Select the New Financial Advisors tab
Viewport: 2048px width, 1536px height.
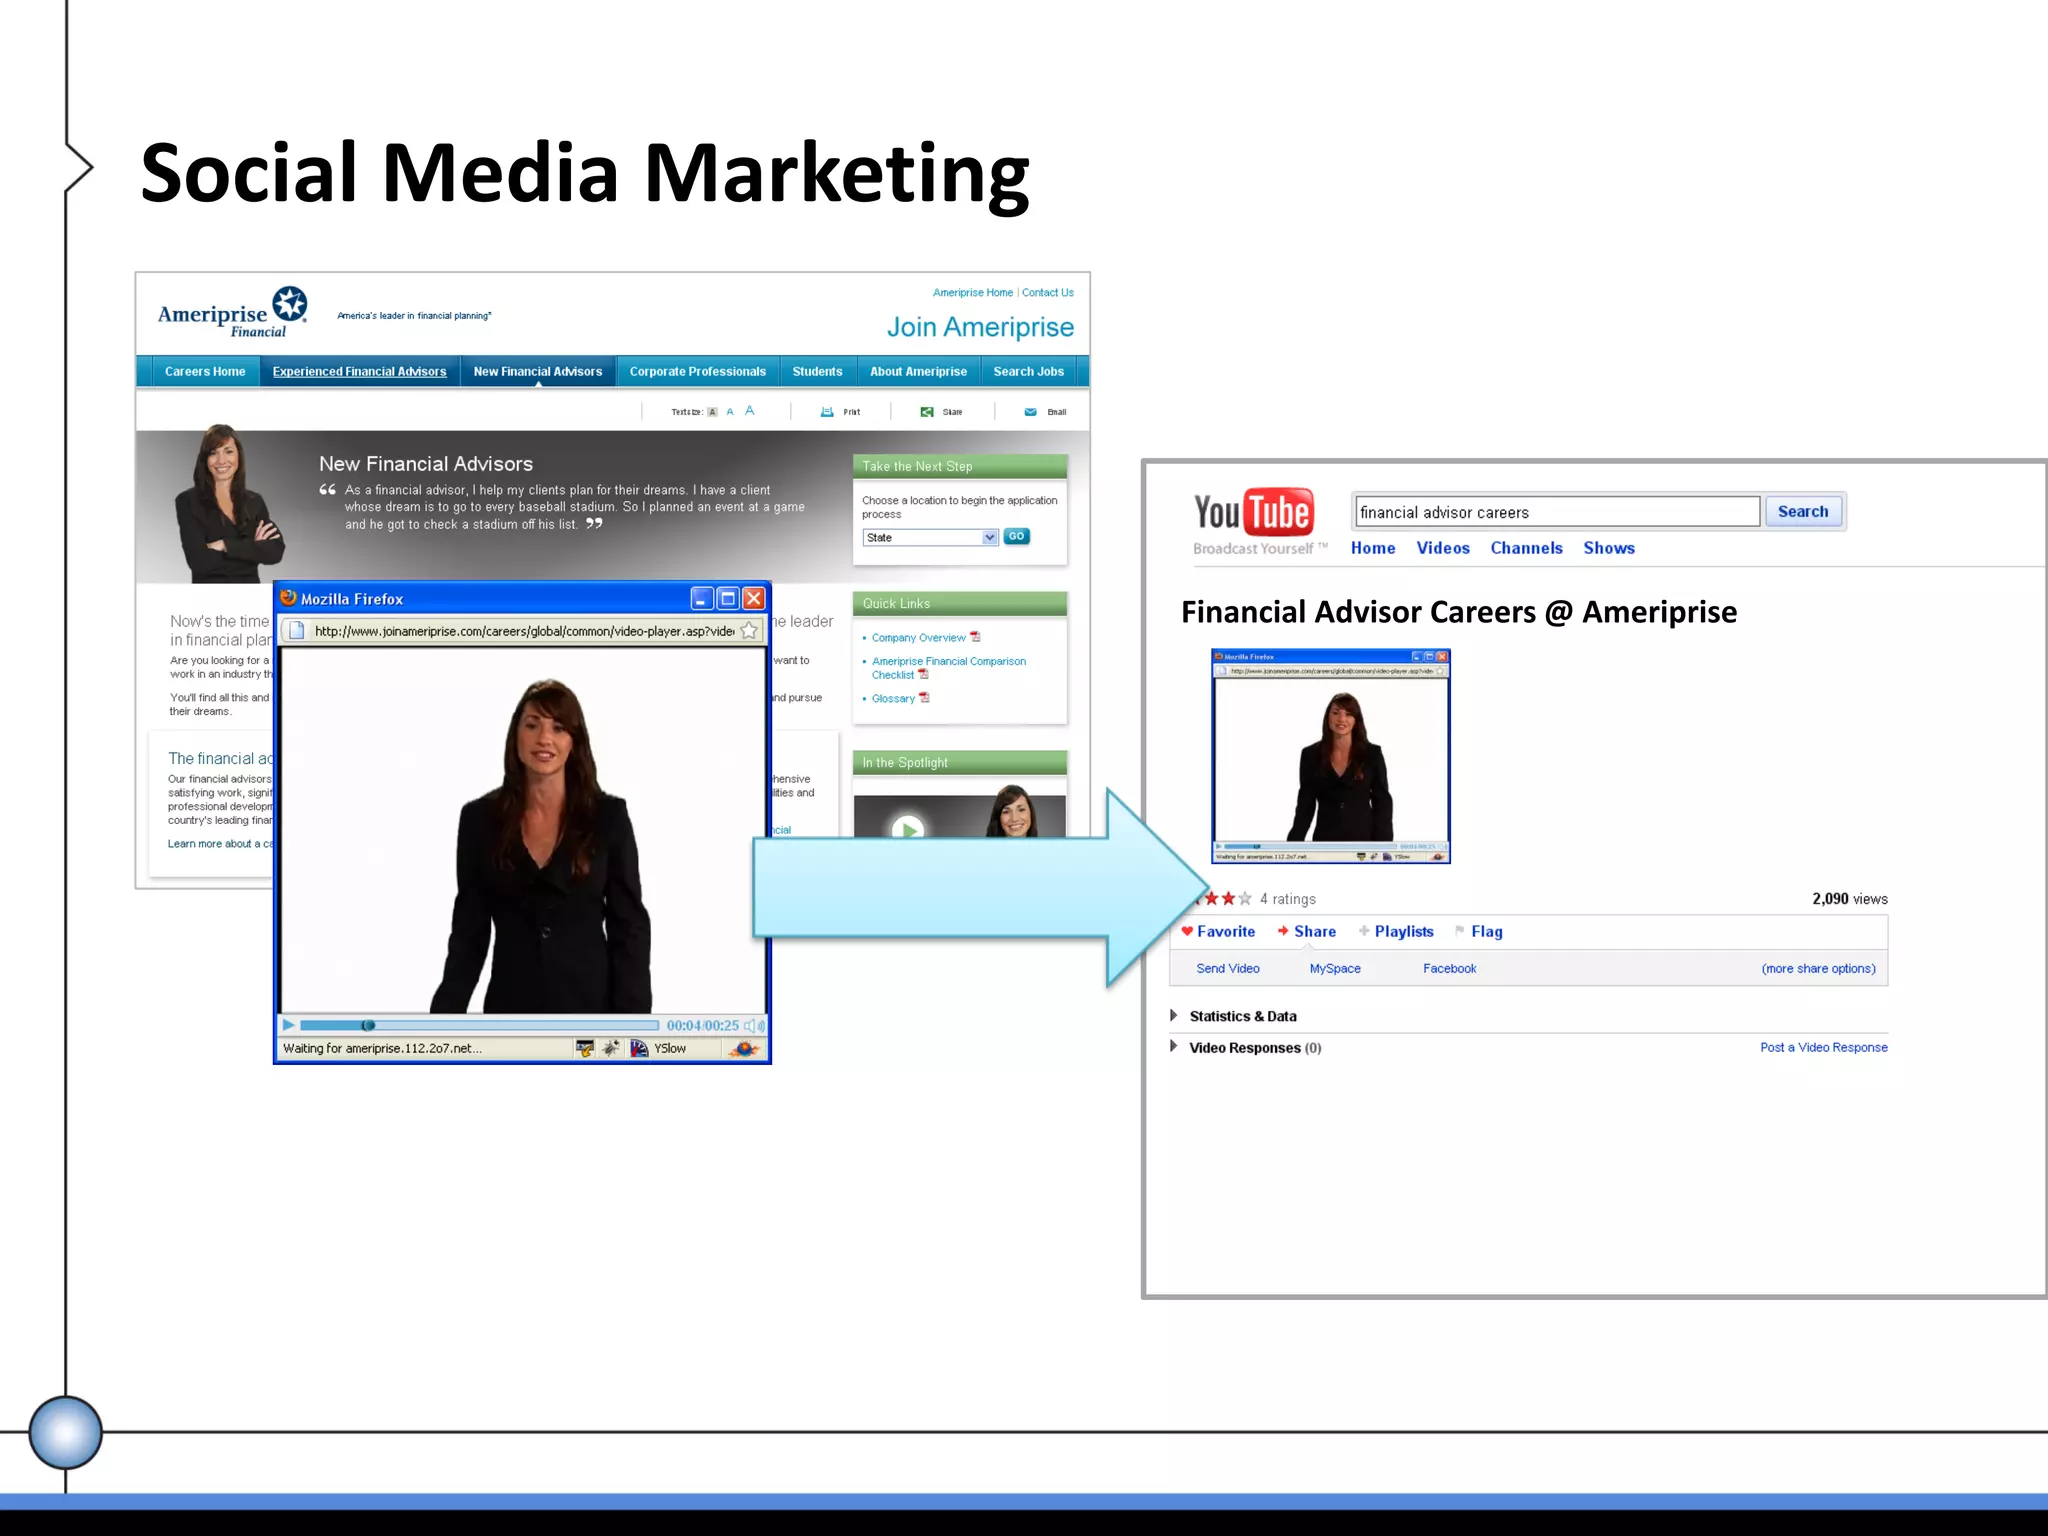(538, 371)
